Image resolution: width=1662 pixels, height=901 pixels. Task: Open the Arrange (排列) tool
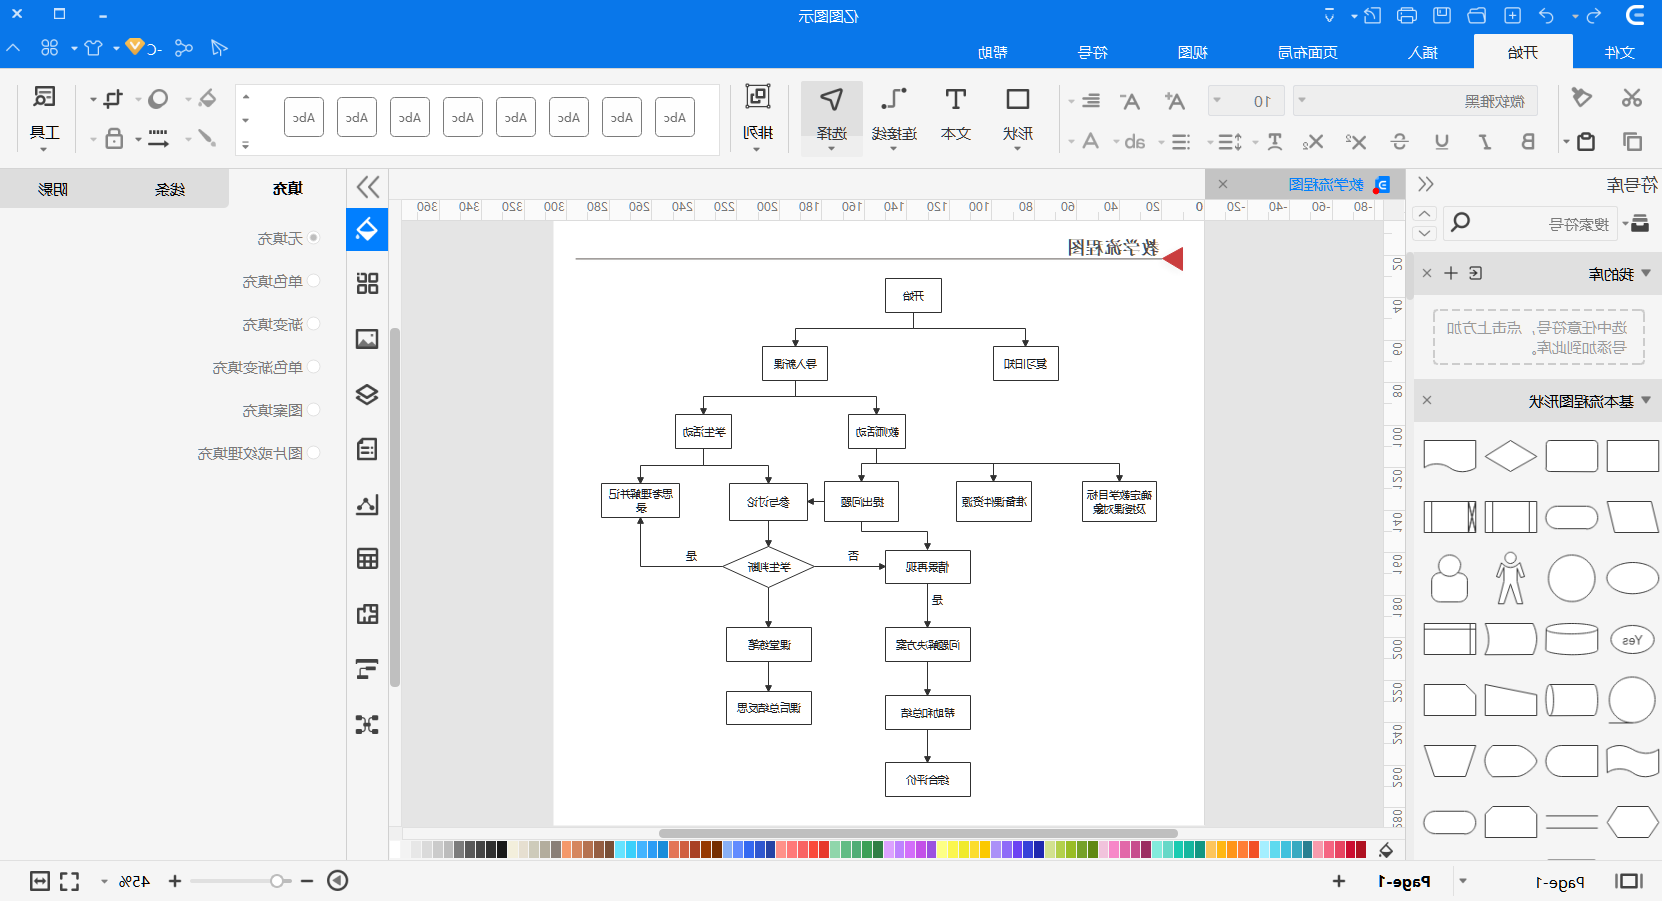758,116
